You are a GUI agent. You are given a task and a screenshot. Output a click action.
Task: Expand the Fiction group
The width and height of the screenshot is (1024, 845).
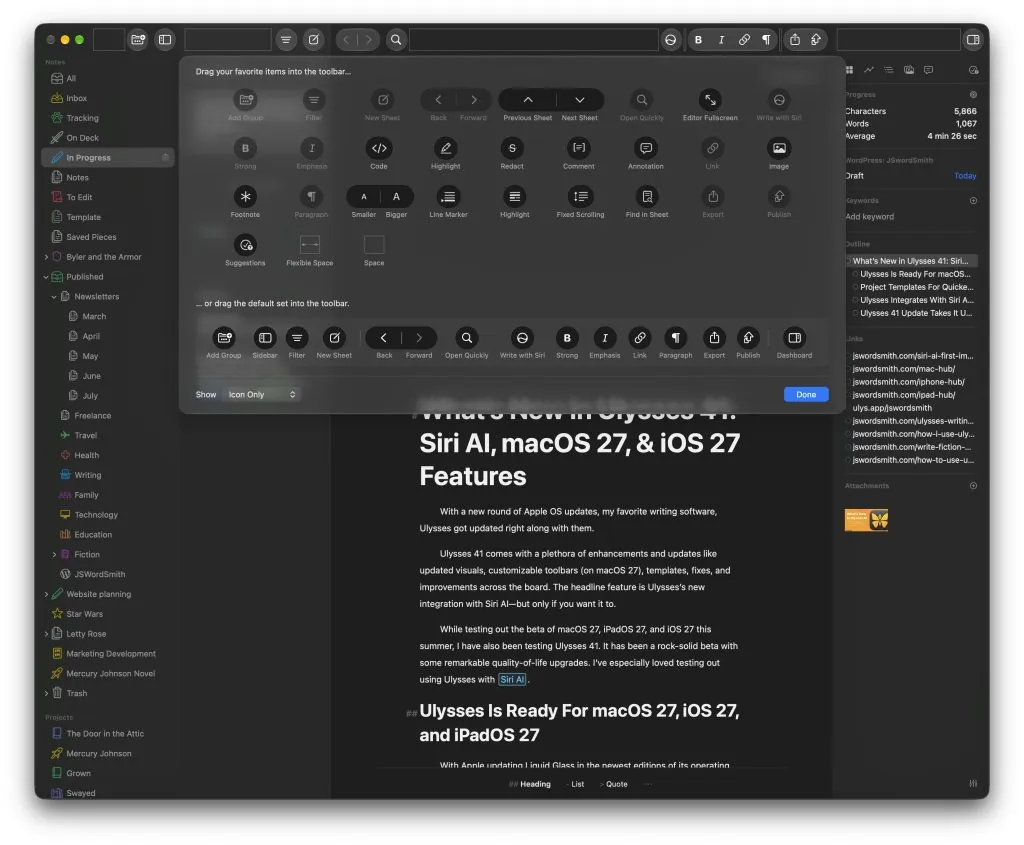(54, 554)
